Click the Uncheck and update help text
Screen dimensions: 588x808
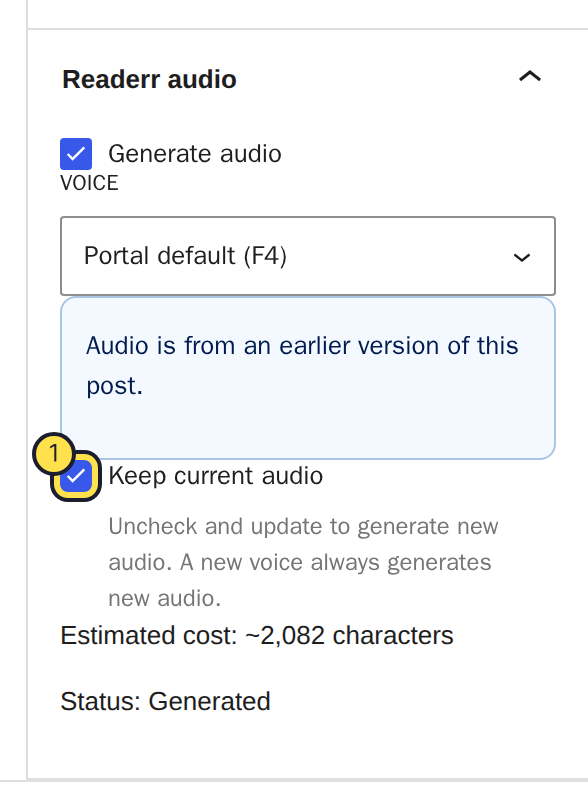tap(303, 562)
